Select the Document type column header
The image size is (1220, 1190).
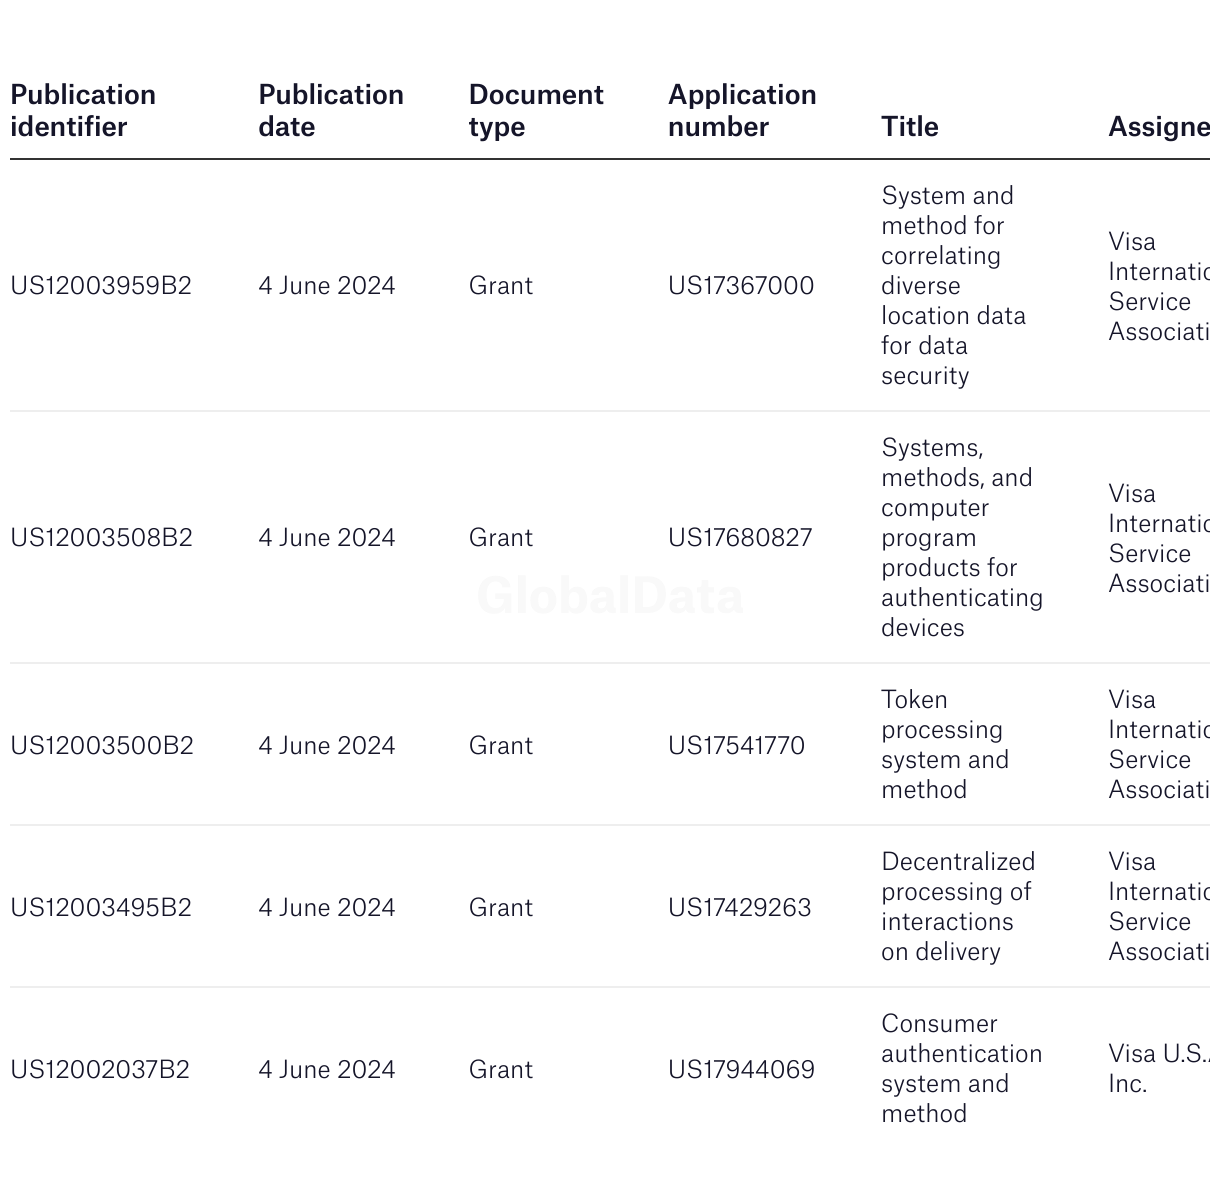pos(536,111)
